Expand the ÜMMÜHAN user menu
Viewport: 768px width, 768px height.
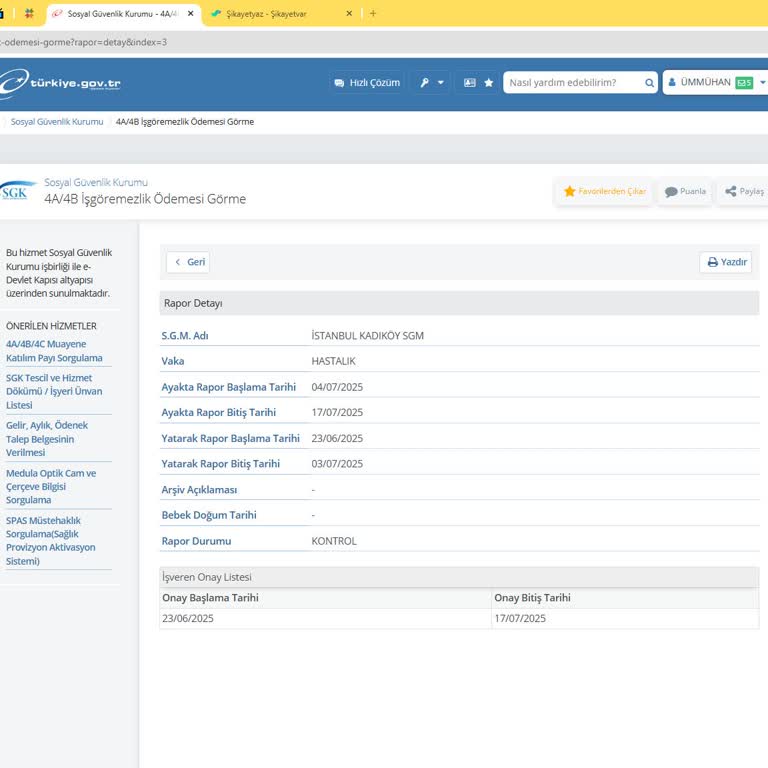[x=704, y=82]
